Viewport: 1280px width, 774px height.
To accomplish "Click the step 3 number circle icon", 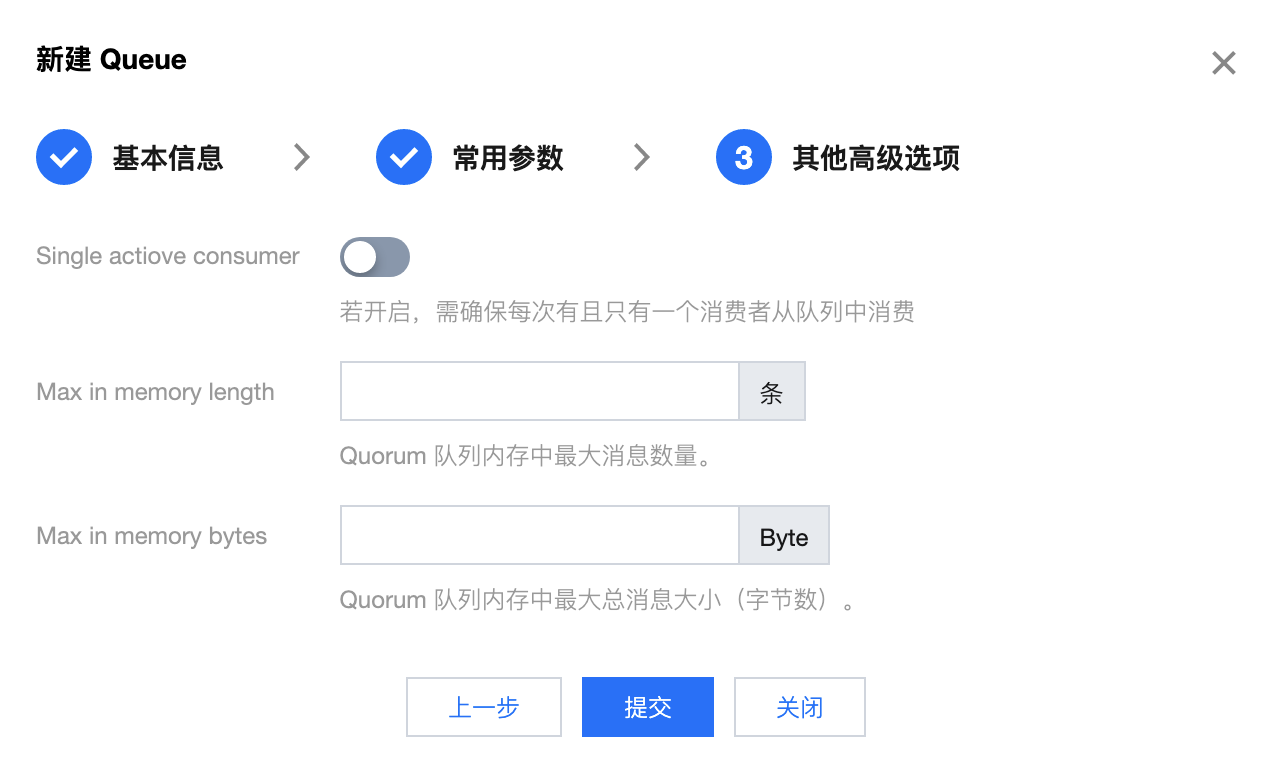I will pos(744,157).
